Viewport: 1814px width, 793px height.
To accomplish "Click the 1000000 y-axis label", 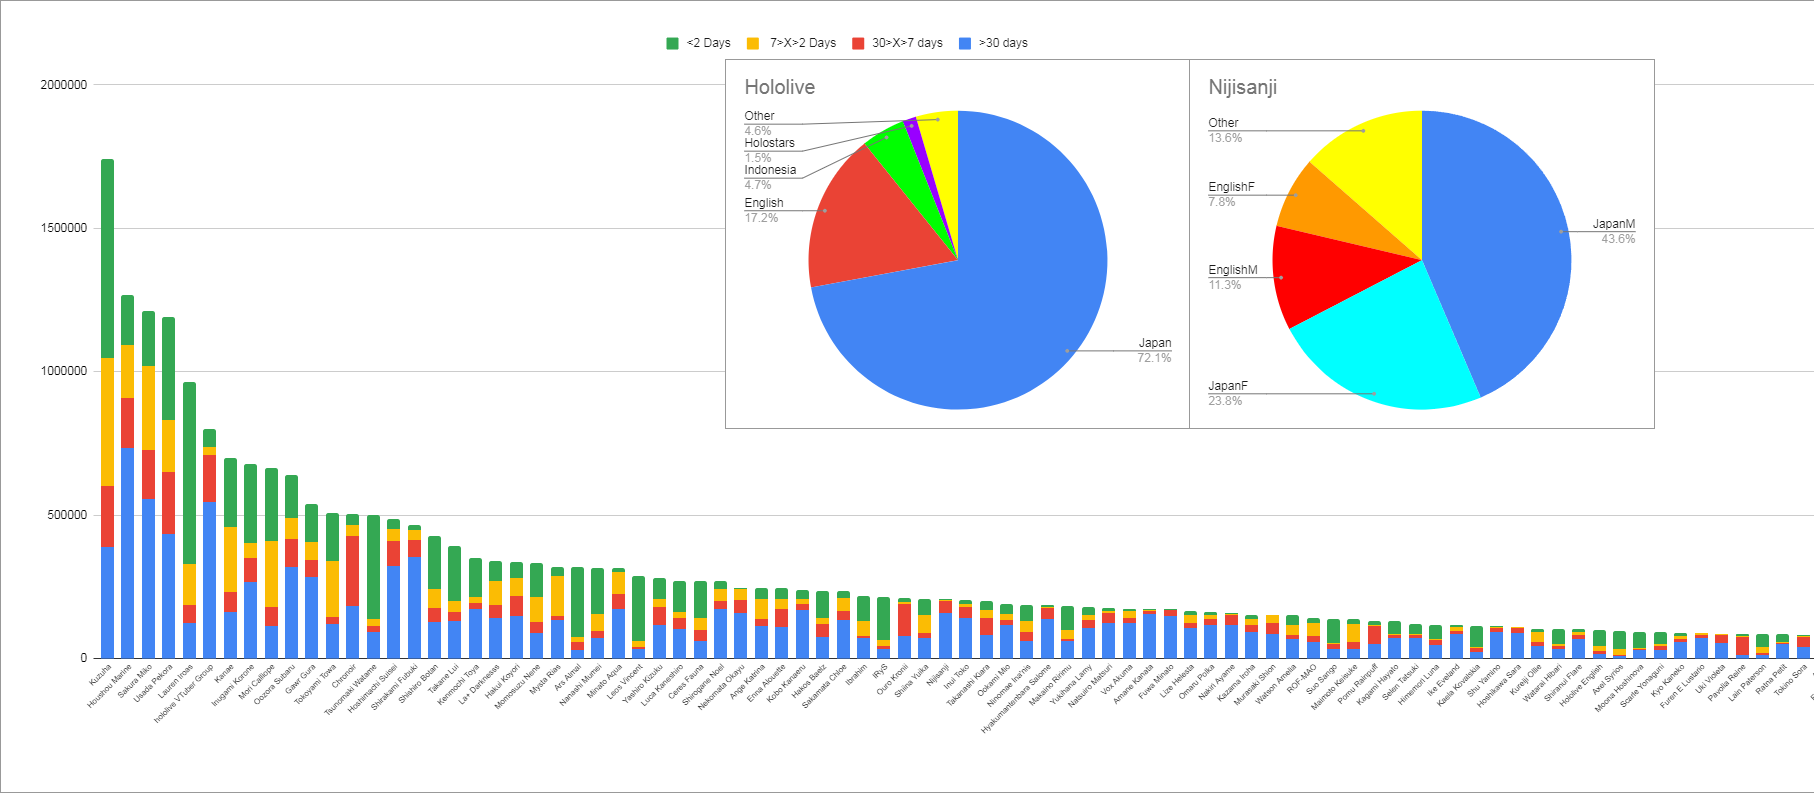I will (63, 371).
